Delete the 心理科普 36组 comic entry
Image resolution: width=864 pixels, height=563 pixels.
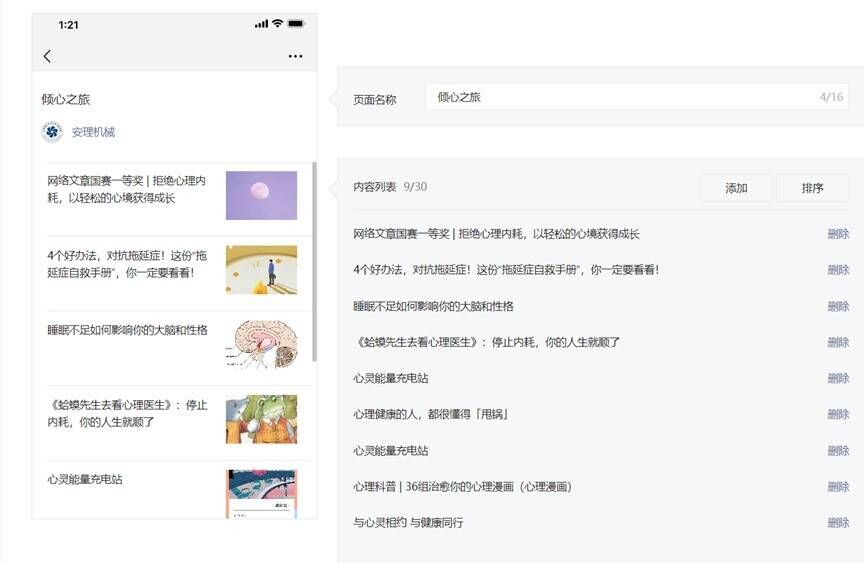(838, 486)
